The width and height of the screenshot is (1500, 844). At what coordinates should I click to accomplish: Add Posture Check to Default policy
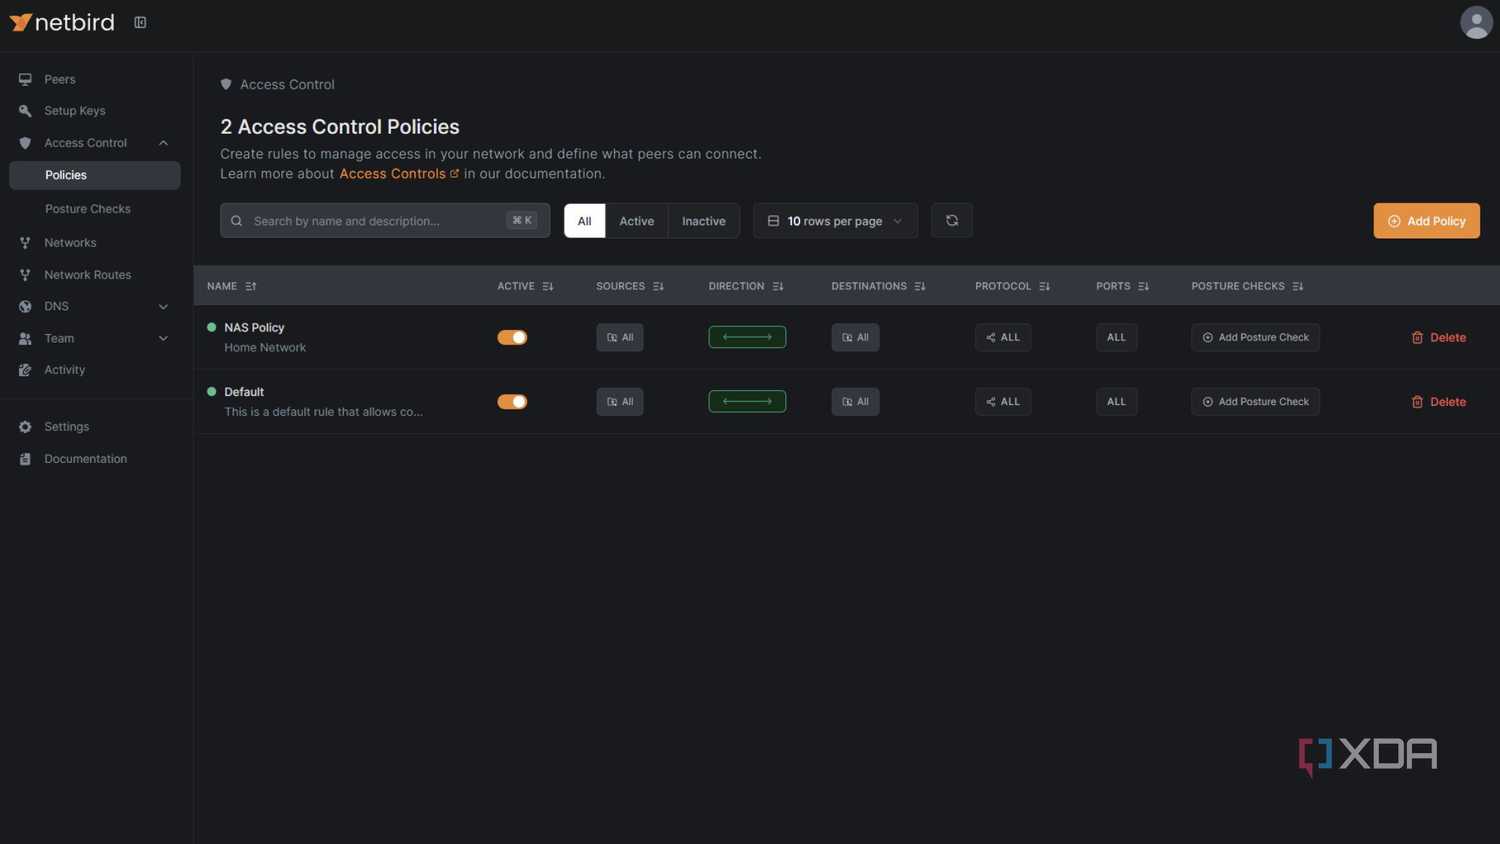[1255, 402]
